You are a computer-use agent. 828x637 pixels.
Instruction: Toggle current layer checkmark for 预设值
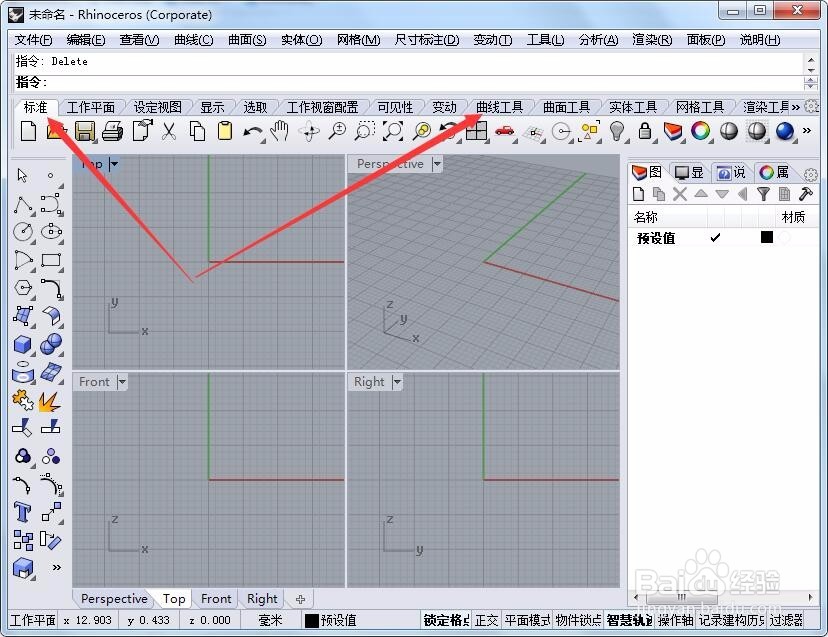[715, 238]
